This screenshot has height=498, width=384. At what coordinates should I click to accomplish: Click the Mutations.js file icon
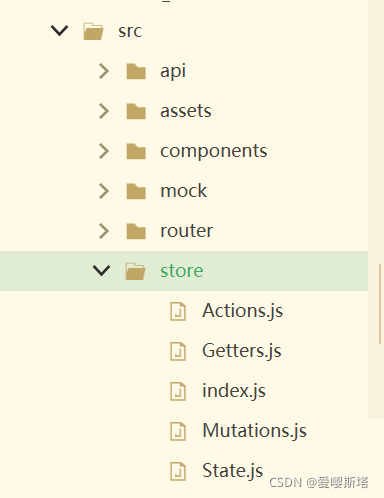[178, 431]
